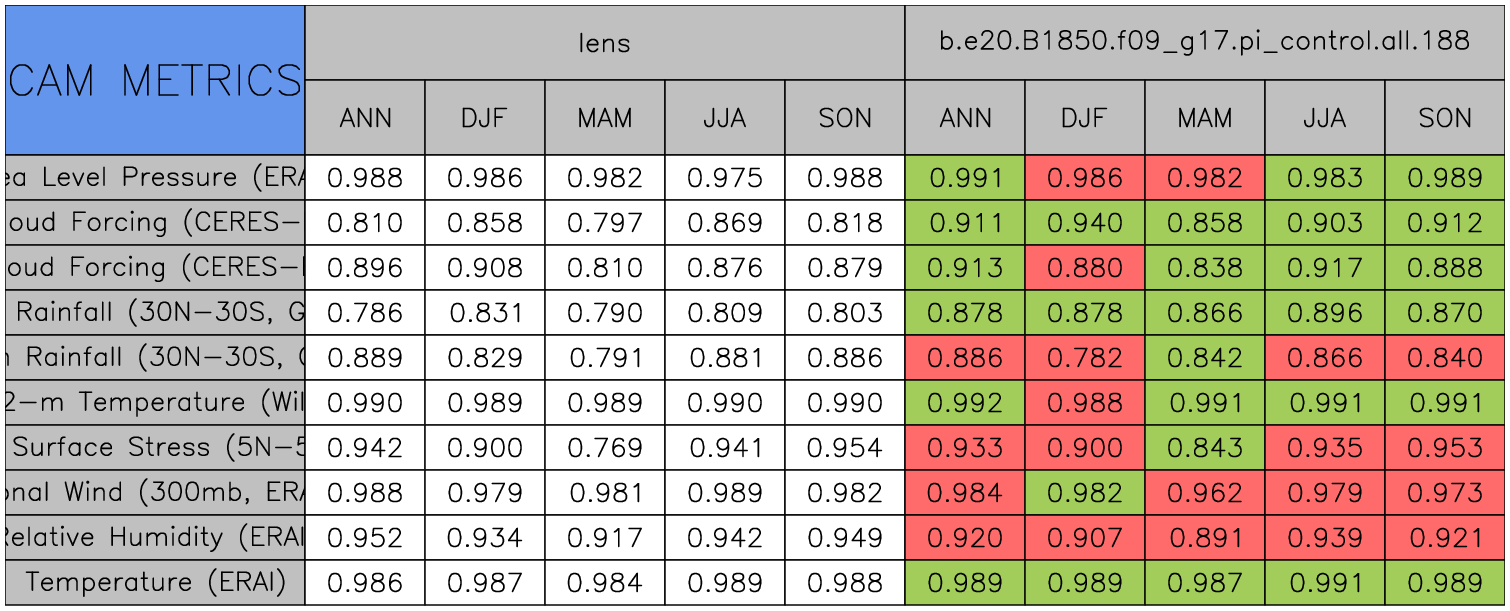Select the Surface Stress row label
This screenshot has width=1510, height=611.
pos(155,448)
